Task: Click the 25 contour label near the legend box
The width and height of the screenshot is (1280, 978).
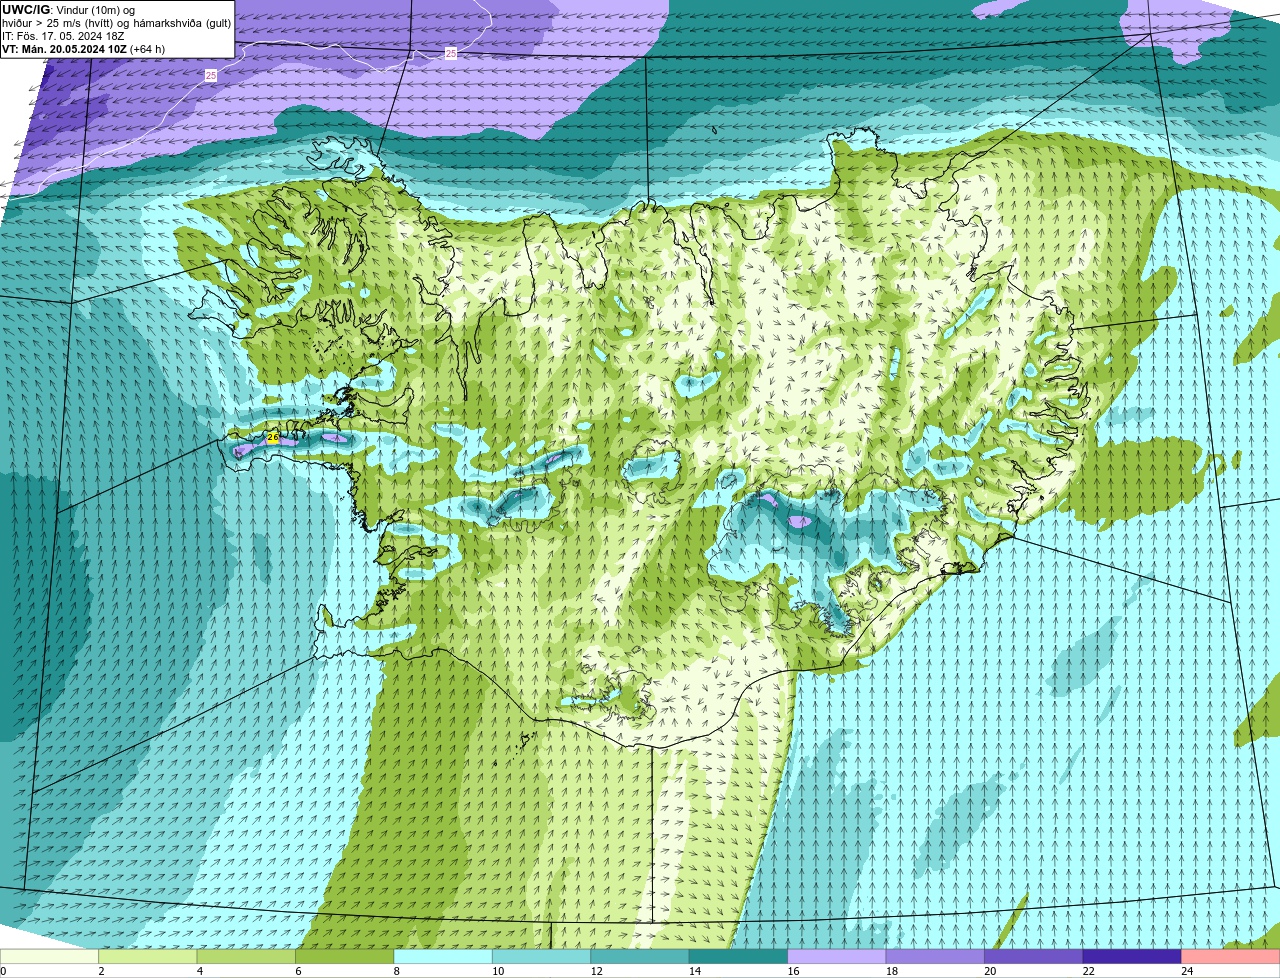Action: 211,75
